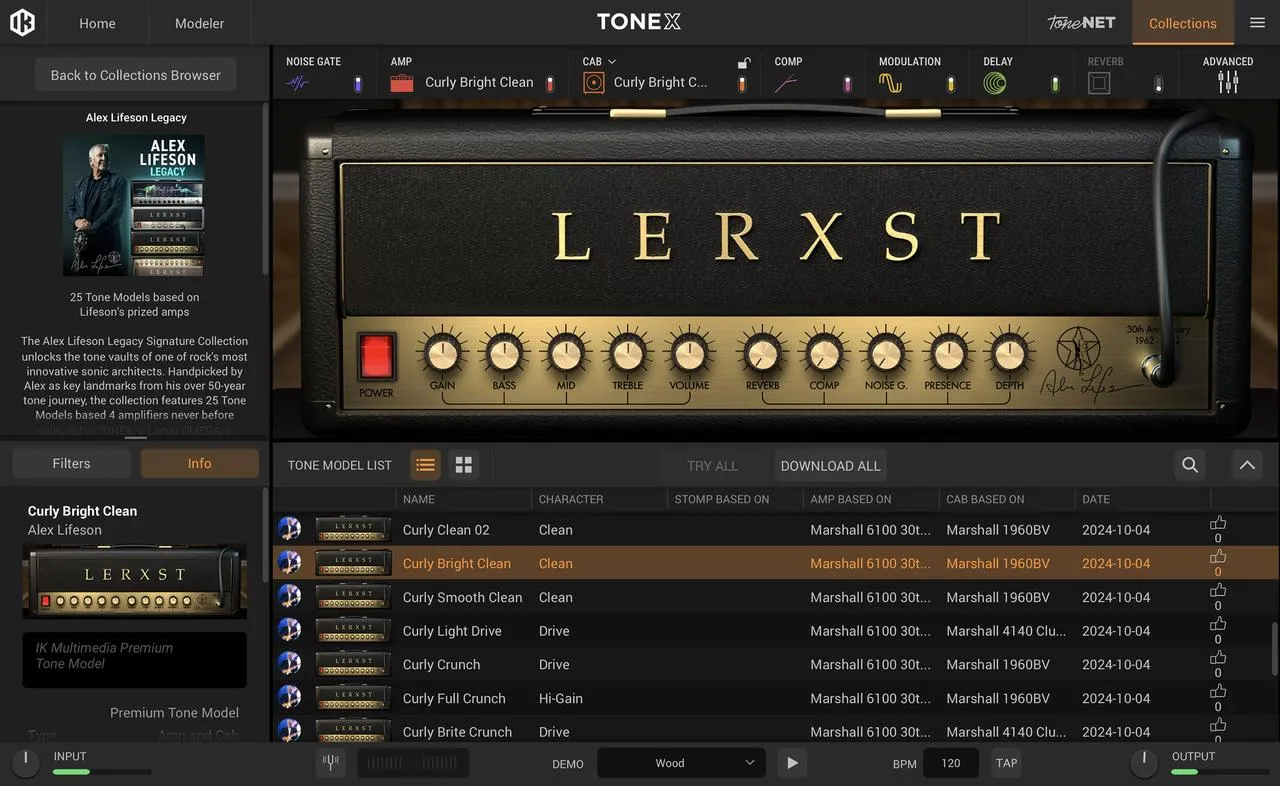Click the Cab speaker icon
The image size is (1280, 786).
point(594,83)
